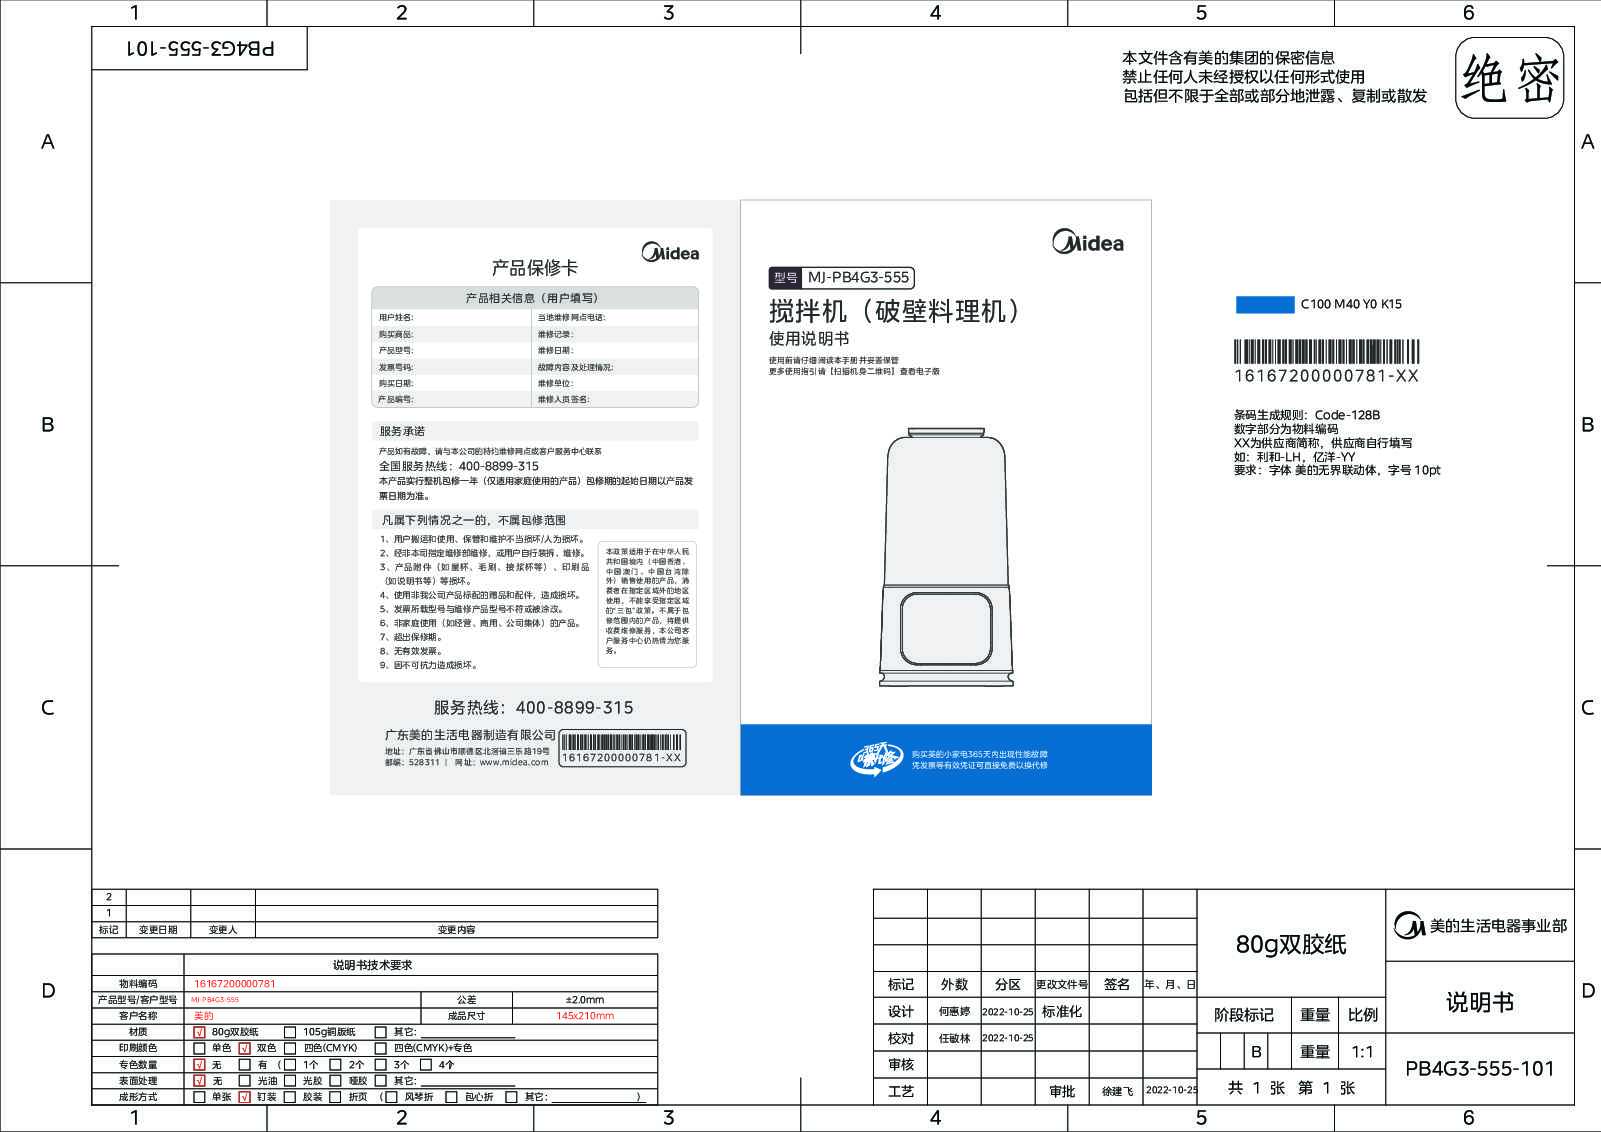Click the large 服务热线：400-8899-315 text
1601x1132 pixels.
point(533,708)
